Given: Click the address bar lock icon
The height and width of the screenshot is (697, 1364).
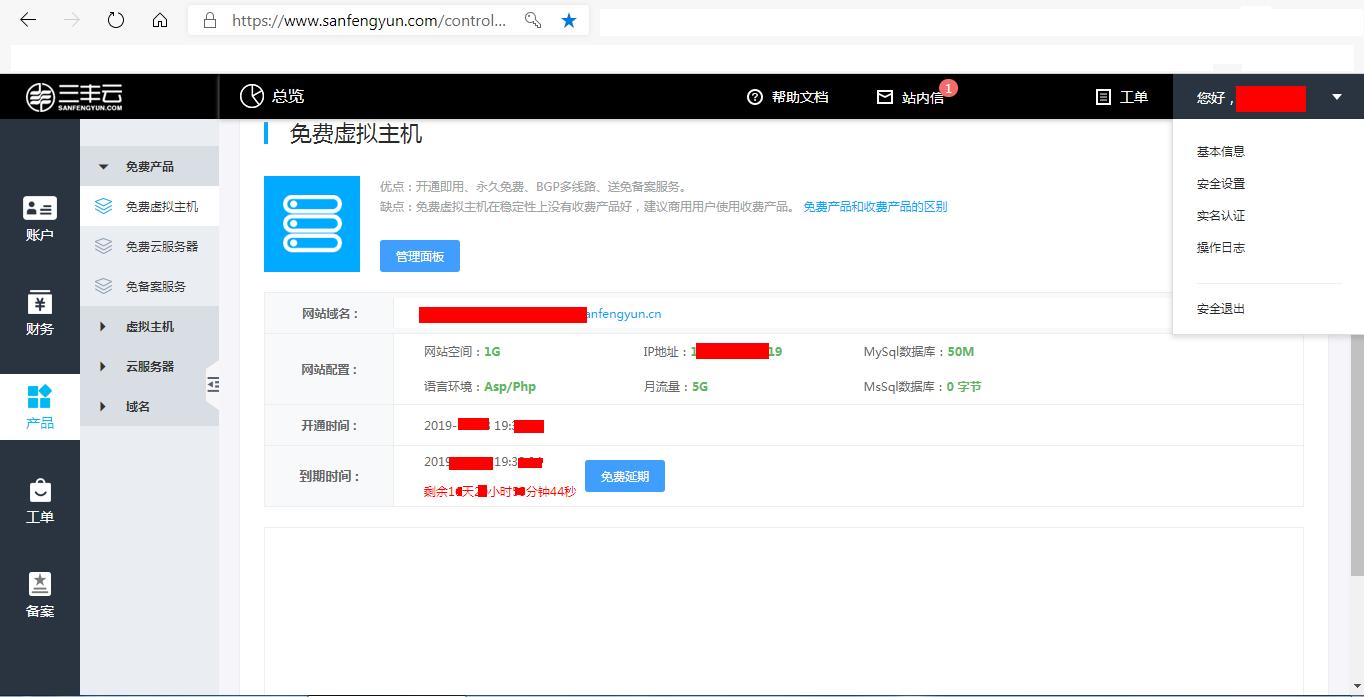Looking at the screenshot, I should 209,20.
